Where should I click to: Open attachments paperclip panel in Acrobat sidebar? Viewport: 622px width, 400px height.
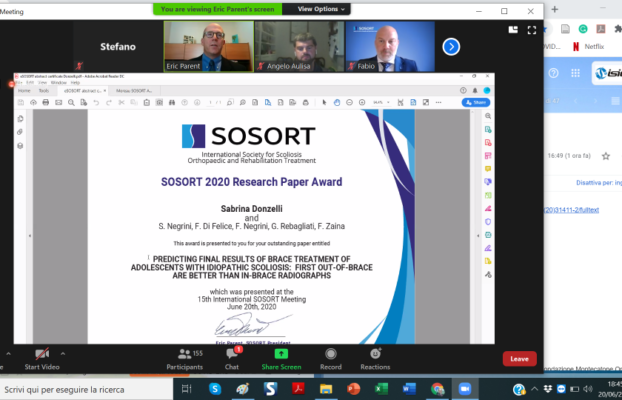[x=20, y=132]
